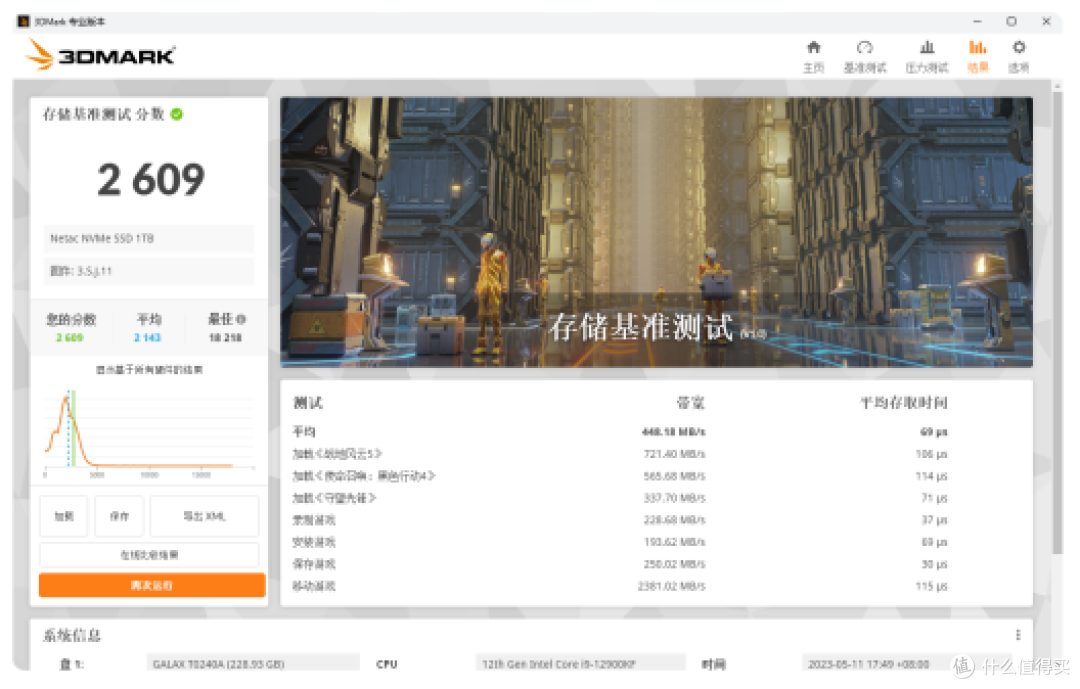Click the Test (测试) column header
The height and width of the screenshot is (689, 1080).
coord(308,403)
